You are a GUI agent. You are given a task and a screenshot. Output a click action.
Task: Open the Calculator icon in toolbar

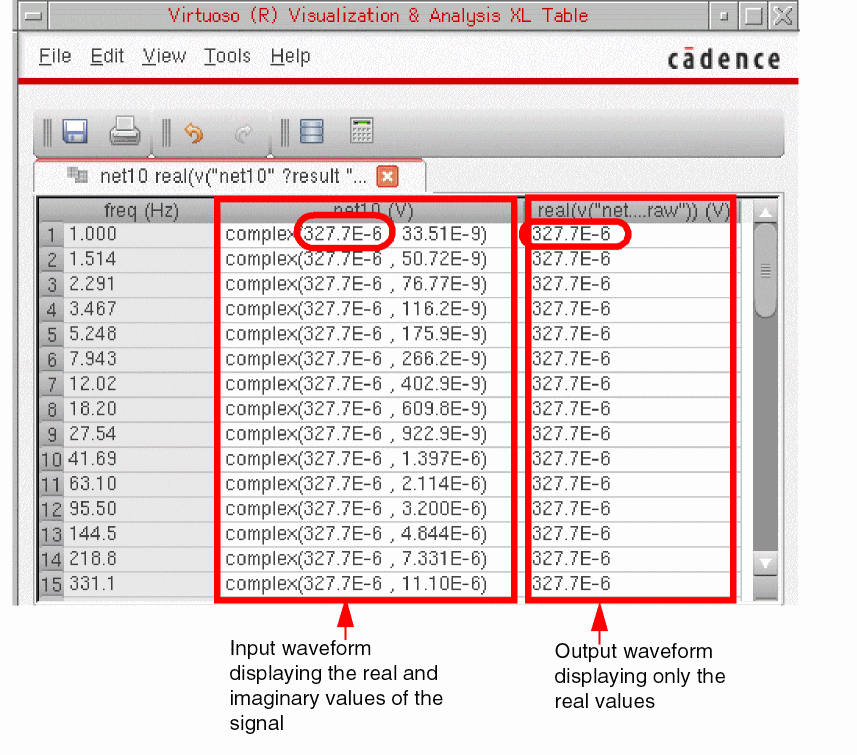[x=361, y=131]
